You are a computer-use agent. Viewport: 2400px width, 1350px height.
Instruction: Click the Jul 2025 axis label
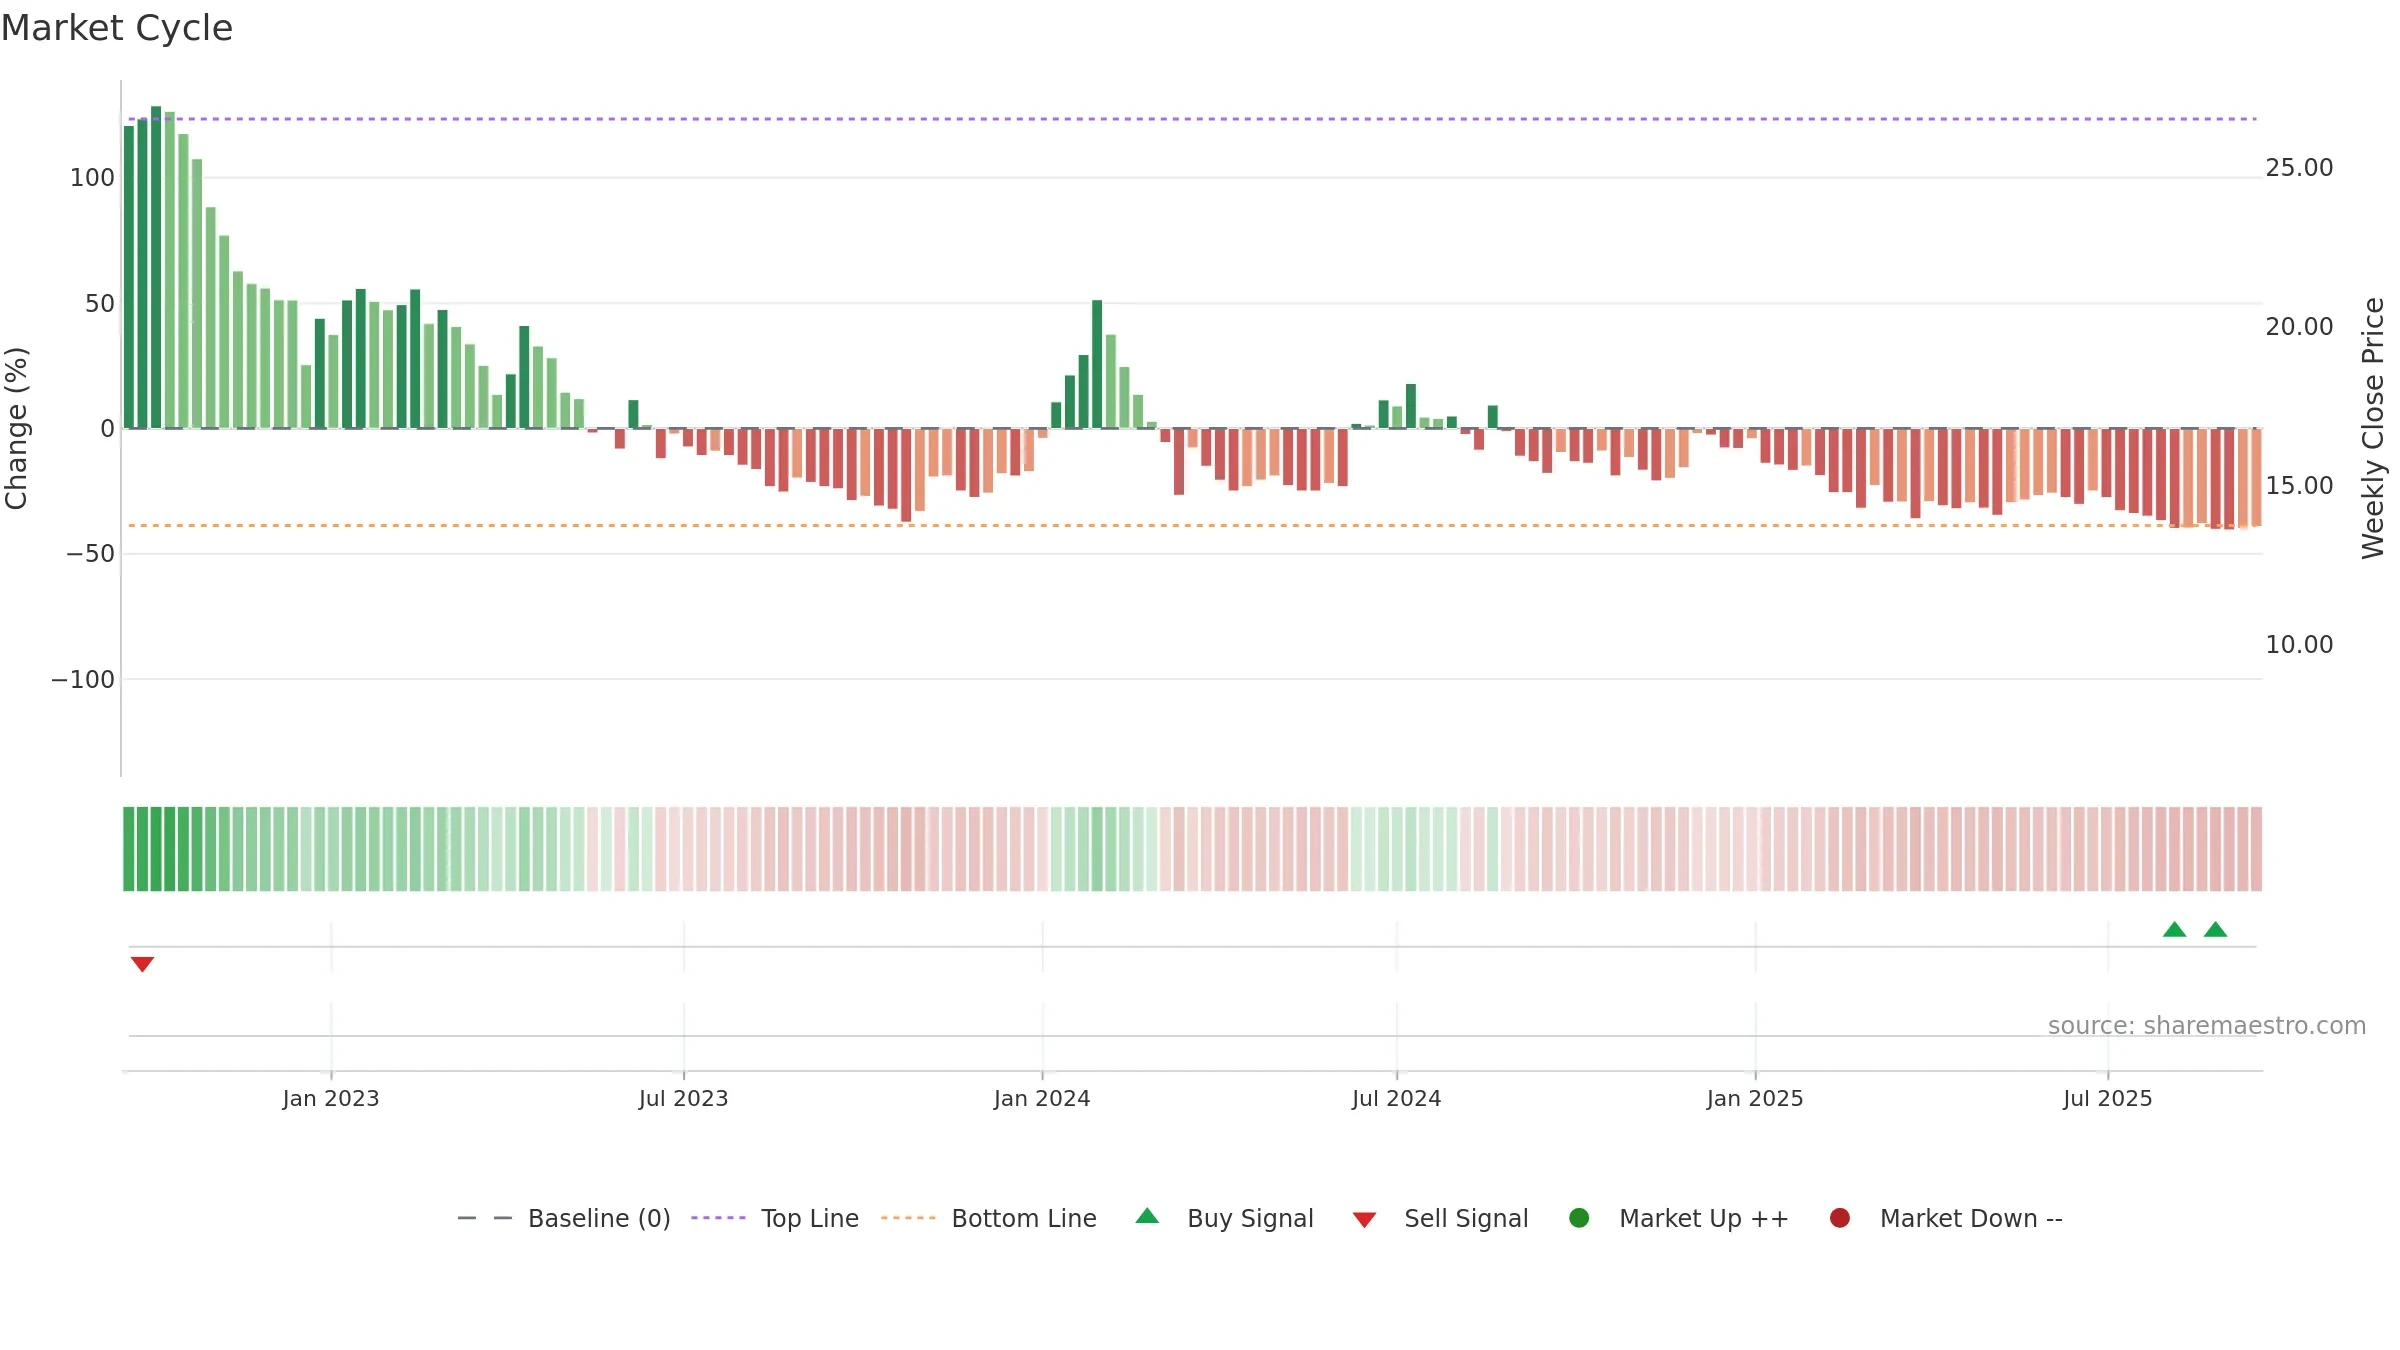2108,1098
